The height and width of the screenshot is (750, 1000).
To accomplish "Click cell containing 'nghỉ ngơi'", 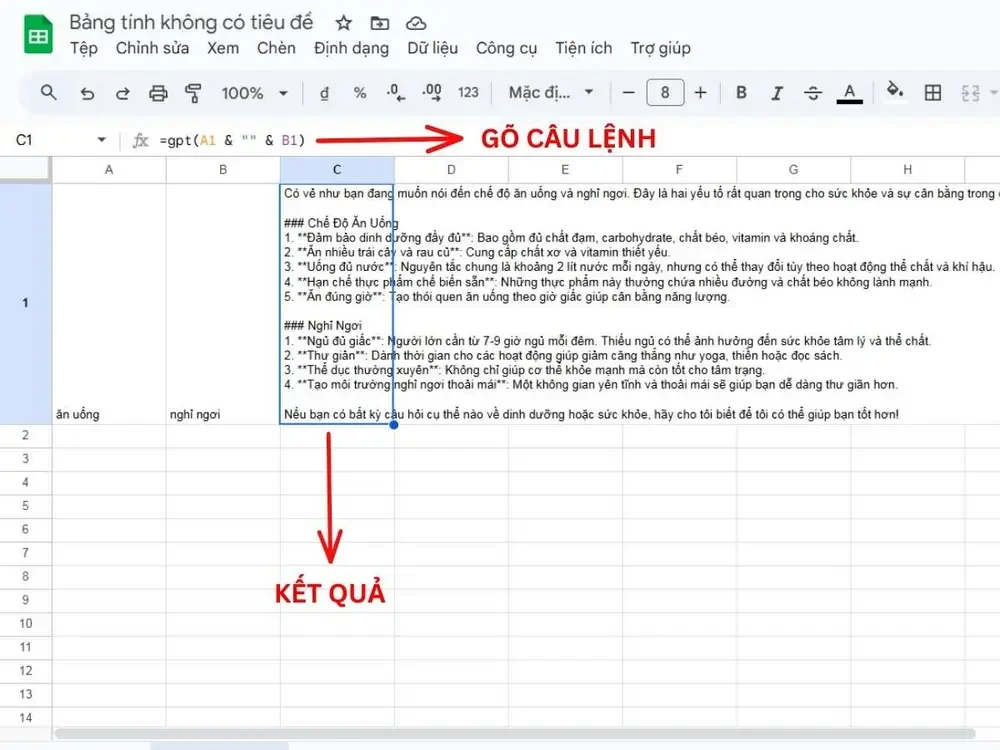I will click(223, 304).
